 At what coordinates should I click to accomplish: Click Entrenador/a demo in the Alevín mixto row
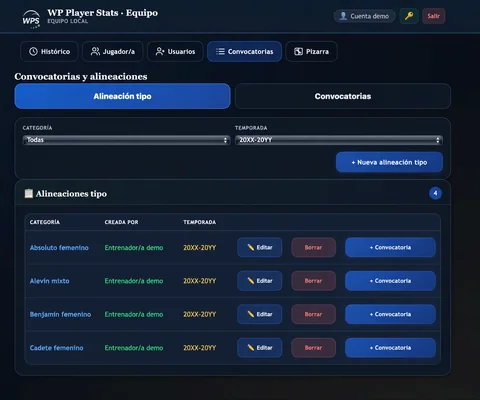[x=134, y=281]
